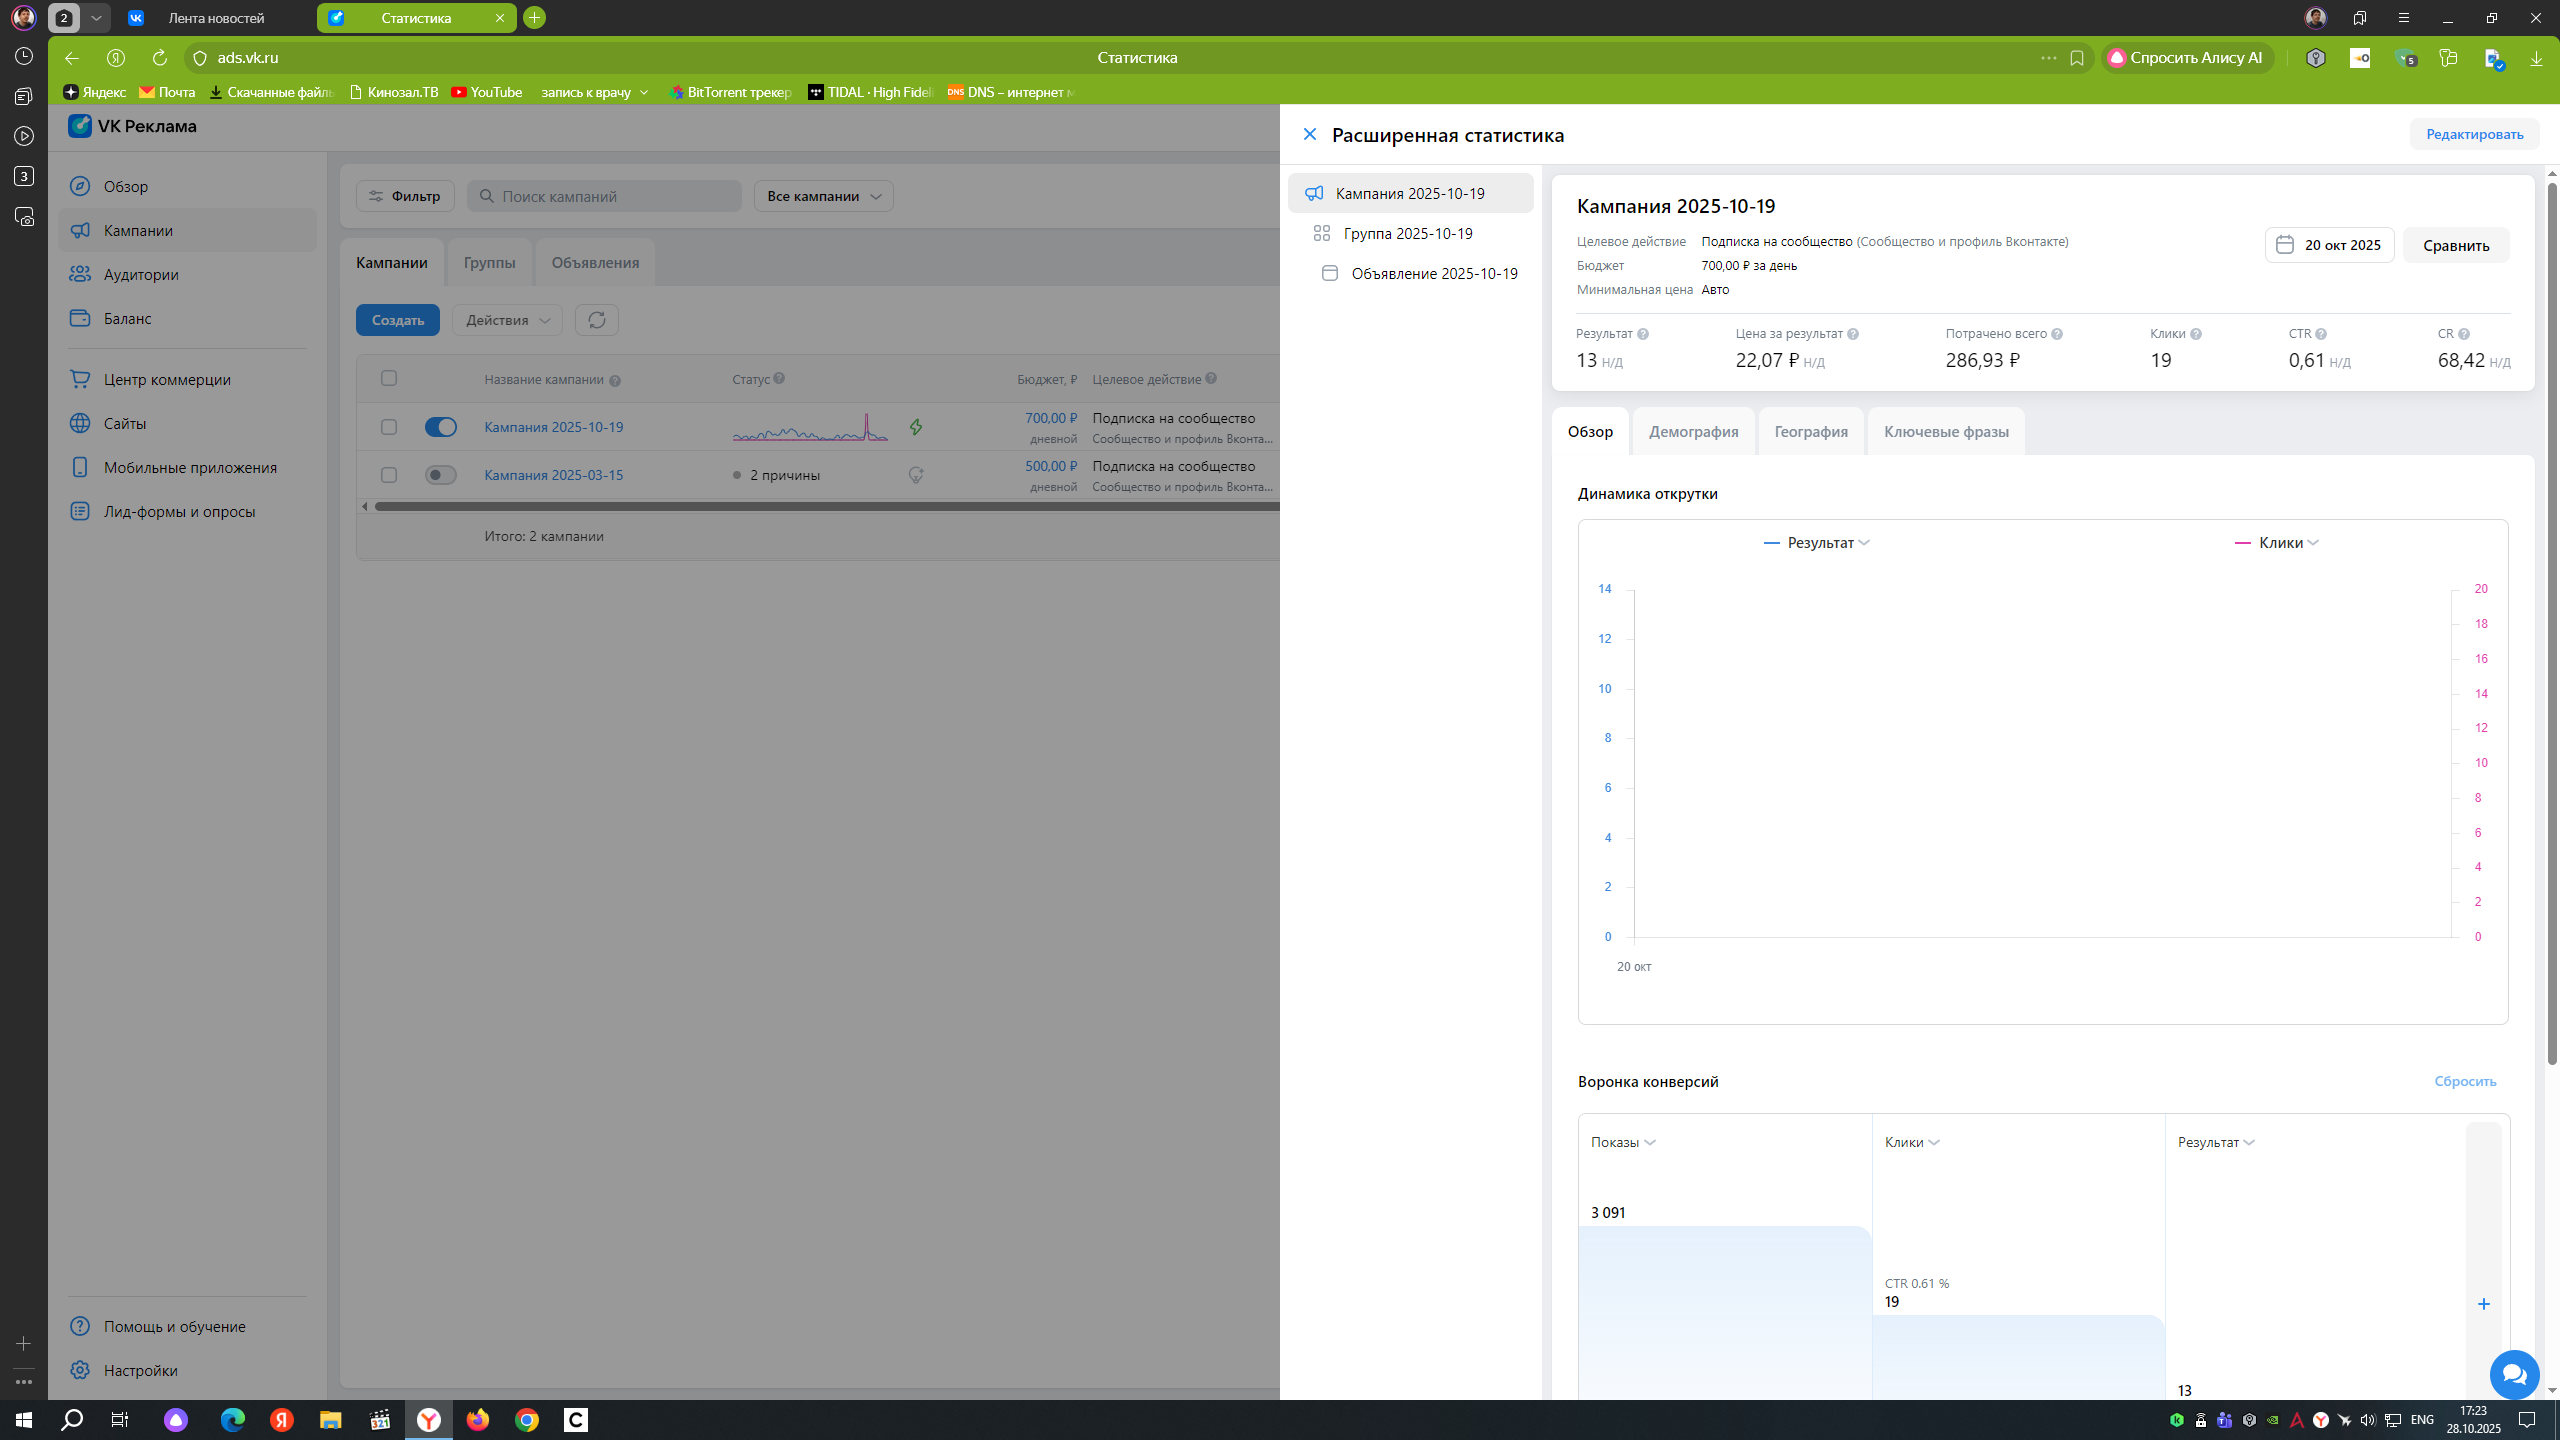2560x1440 pixels.
Task: Click the horizontal scrollbar of campaigns table
Action: (x=826, y=506)
